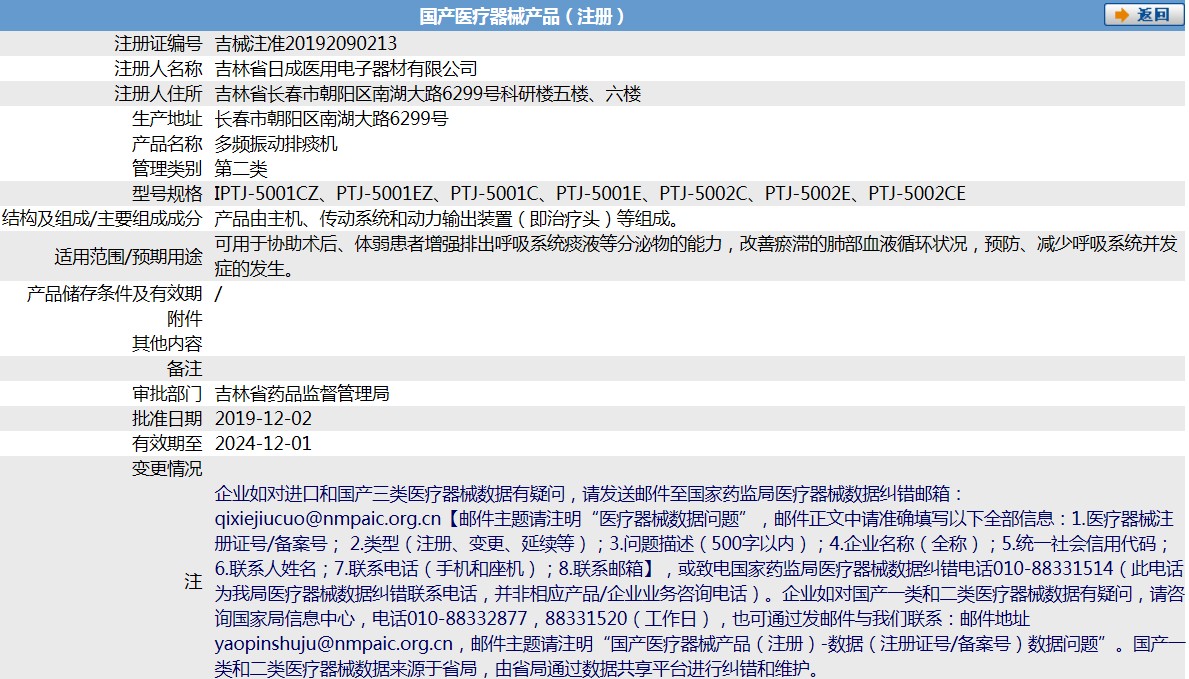Viewport: 1189px width, 679px height.
Task: Select management category 第二类
Action: [241, 169]
